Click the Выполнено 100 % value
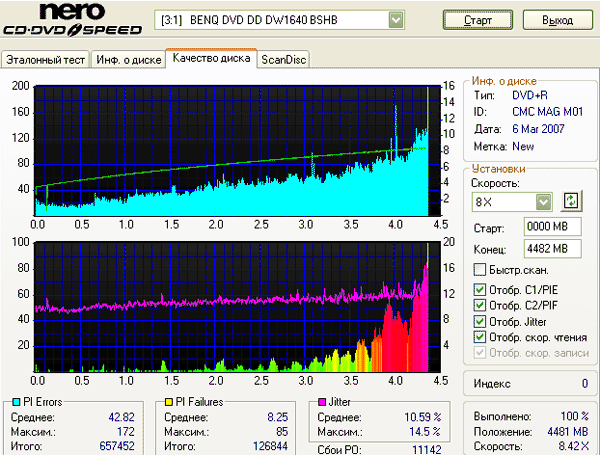This screenshot has width=600, height=455. pyautogui.click(x=574, y=416)
